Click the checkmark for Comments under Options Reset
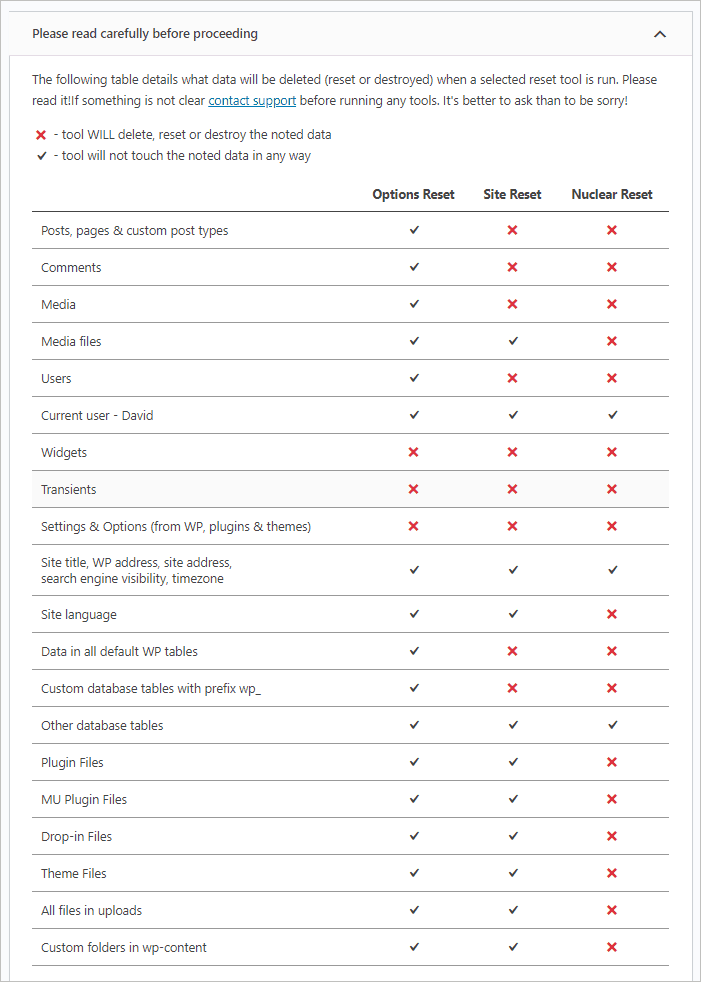701x982 pixels. coord(413,267)
